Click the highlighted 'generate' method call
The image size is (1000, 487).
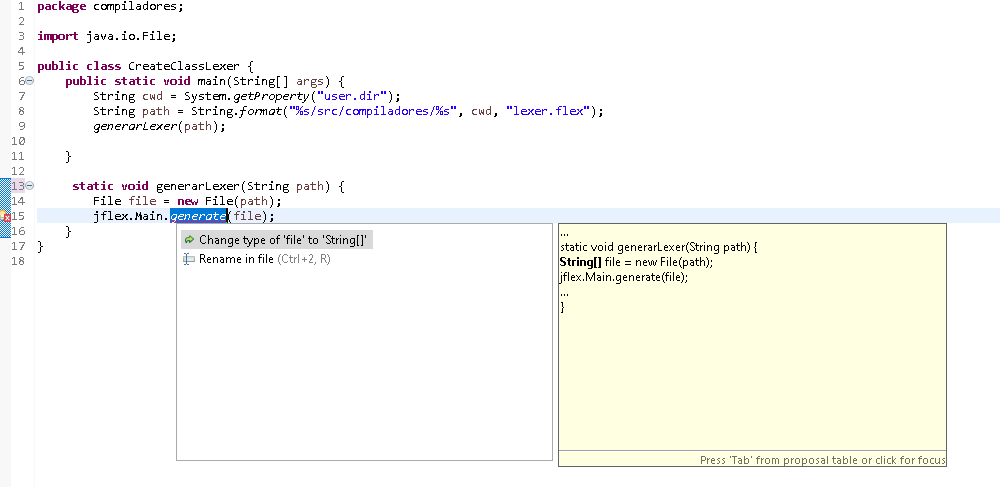point(198,216)
